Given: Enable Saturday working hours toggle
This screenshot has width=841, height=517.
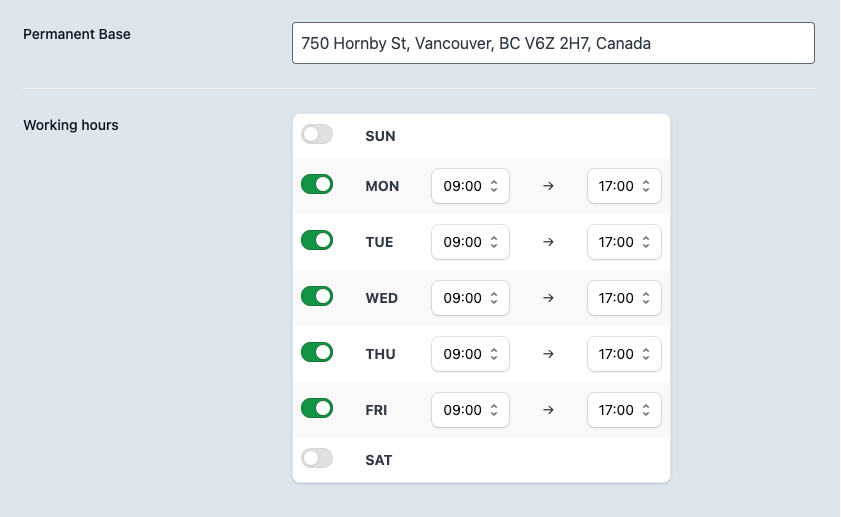Looking at the screenshot, I should pyautogui.click(x=317, y=459).
